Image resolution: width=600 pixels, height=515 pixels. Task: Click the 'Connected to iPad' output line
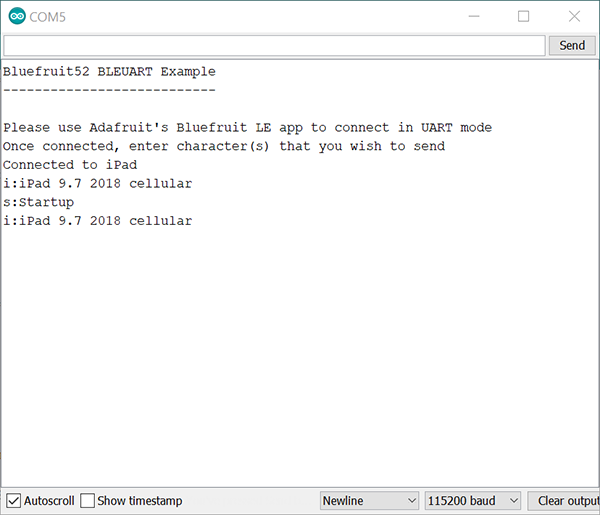70,165
